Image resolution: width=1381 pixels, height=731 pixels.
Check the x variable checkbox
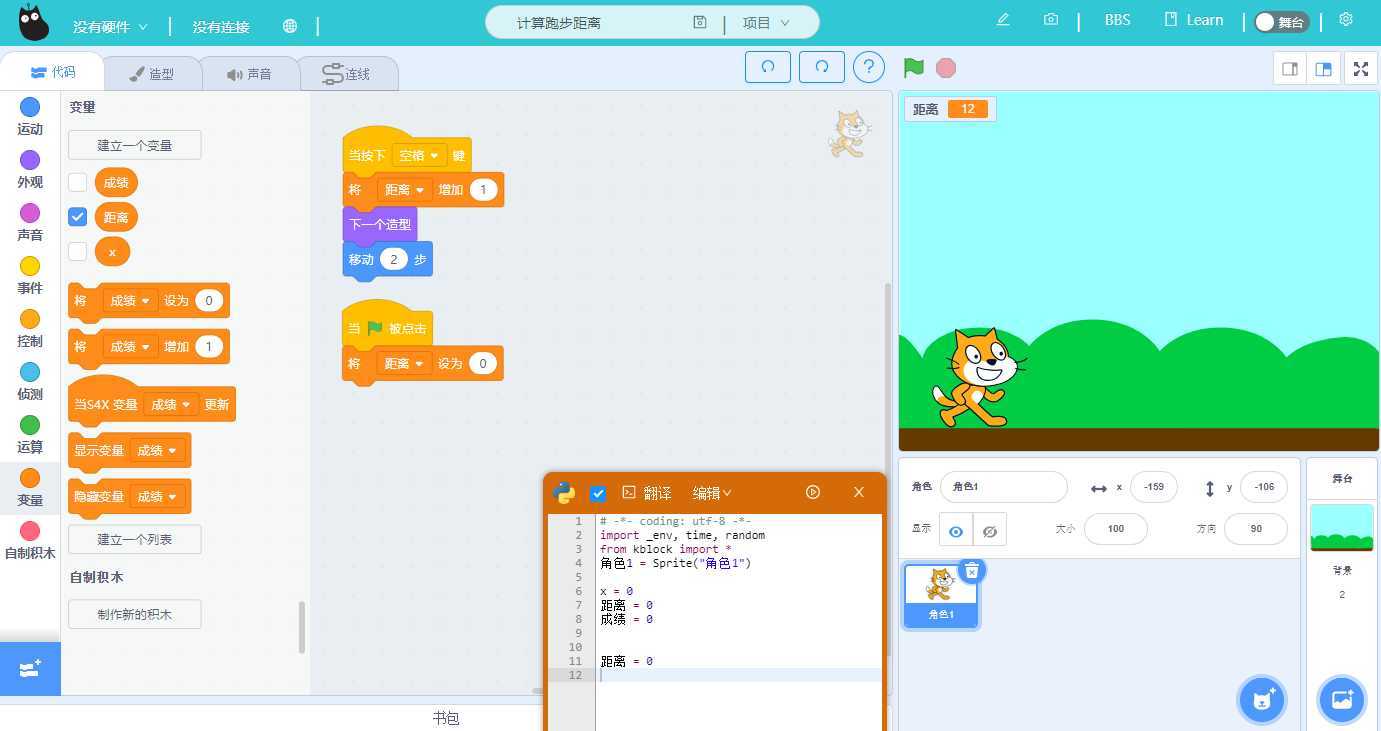[x=77, y=252]
